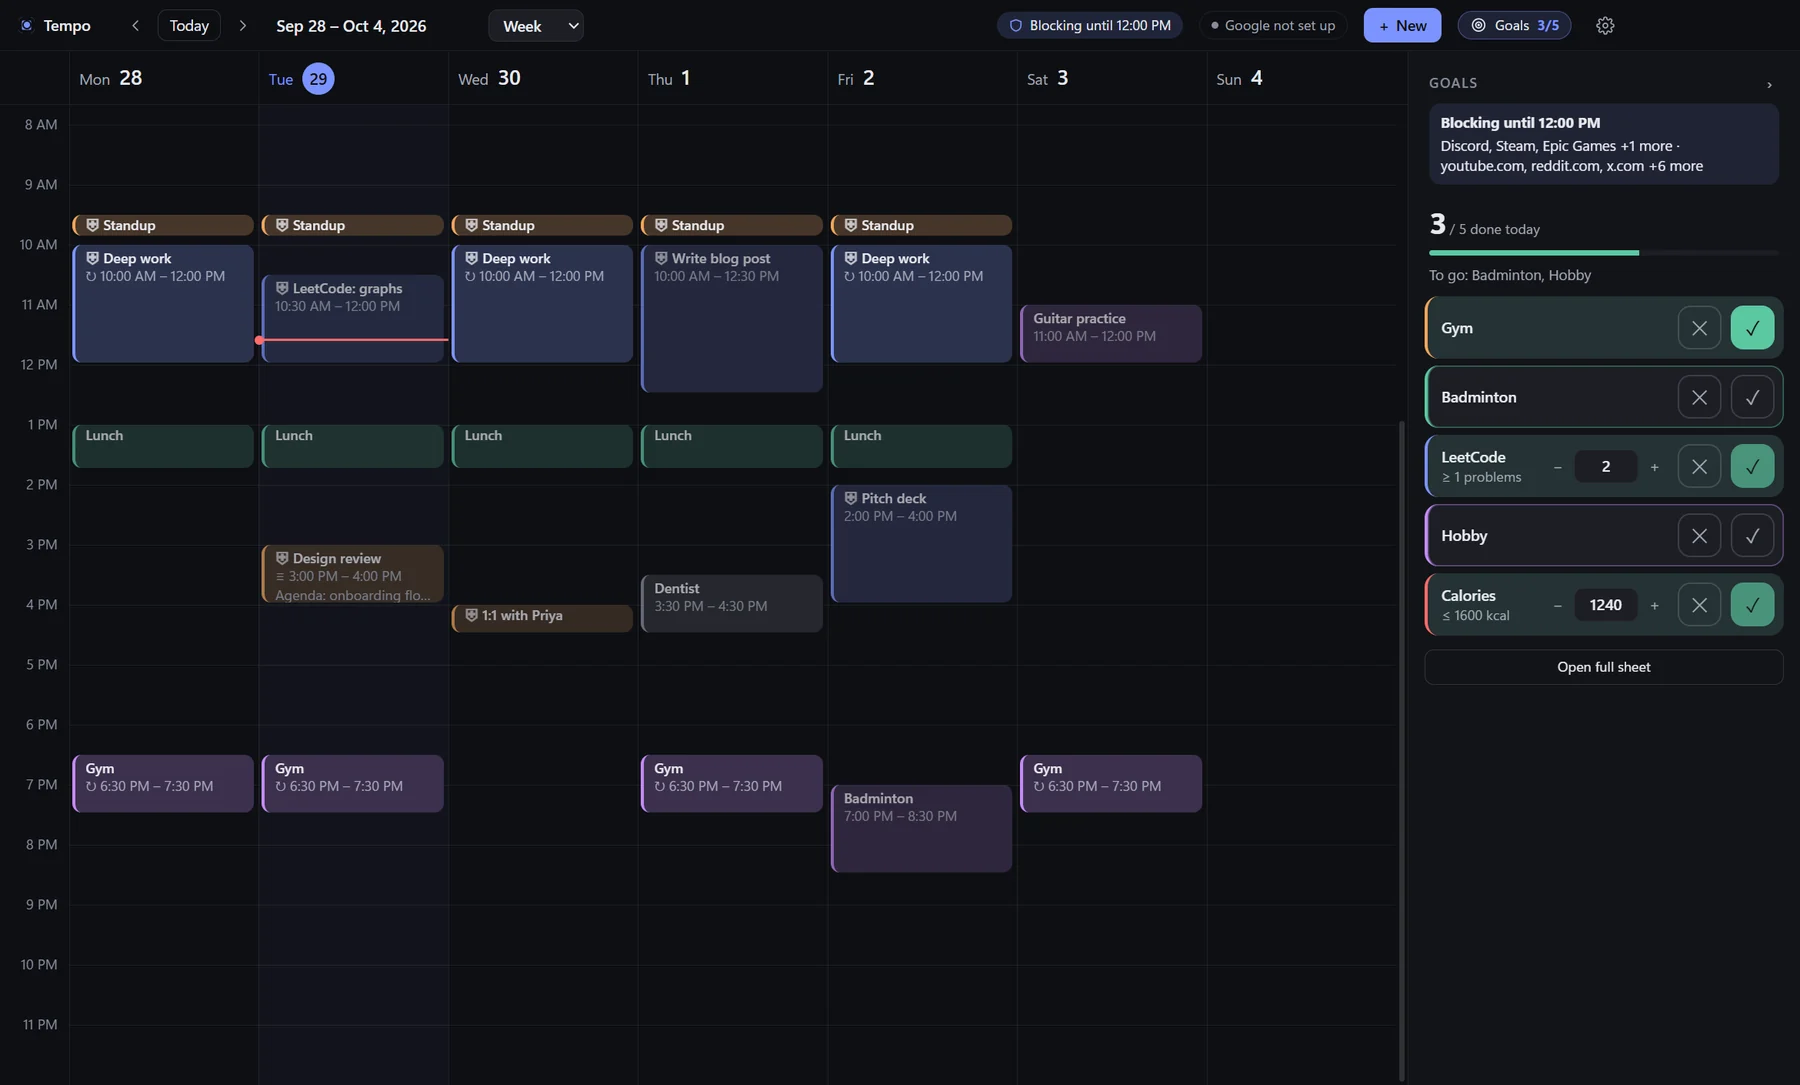Go to next week with right chevron
1800x1085 pixels.
coord(242,26)
